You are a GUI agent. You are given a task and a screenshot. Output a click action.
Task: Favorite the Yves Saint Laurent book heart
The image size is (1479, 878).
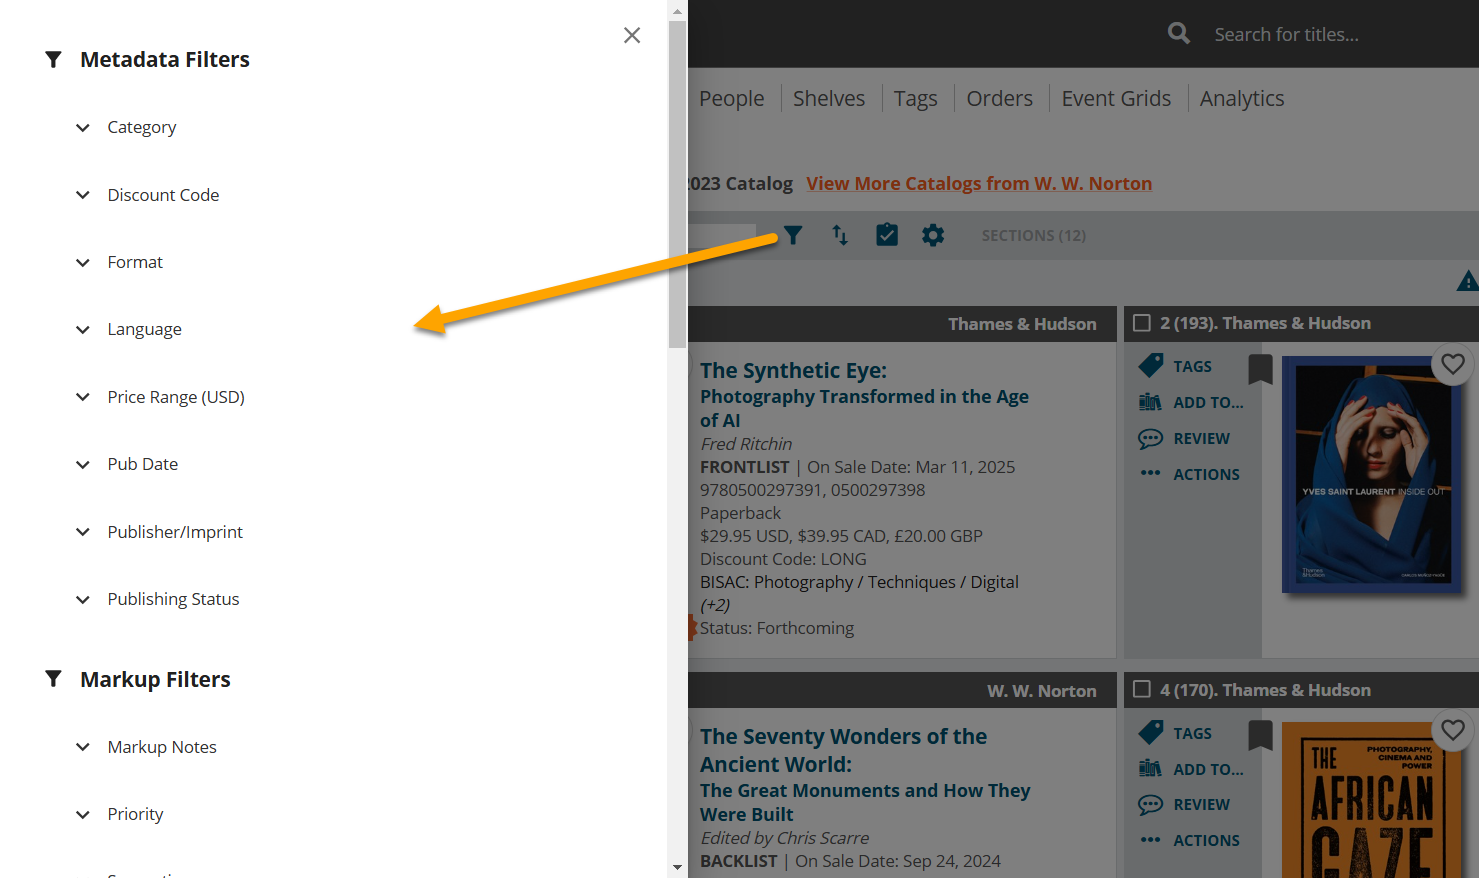pos(1453,364)
